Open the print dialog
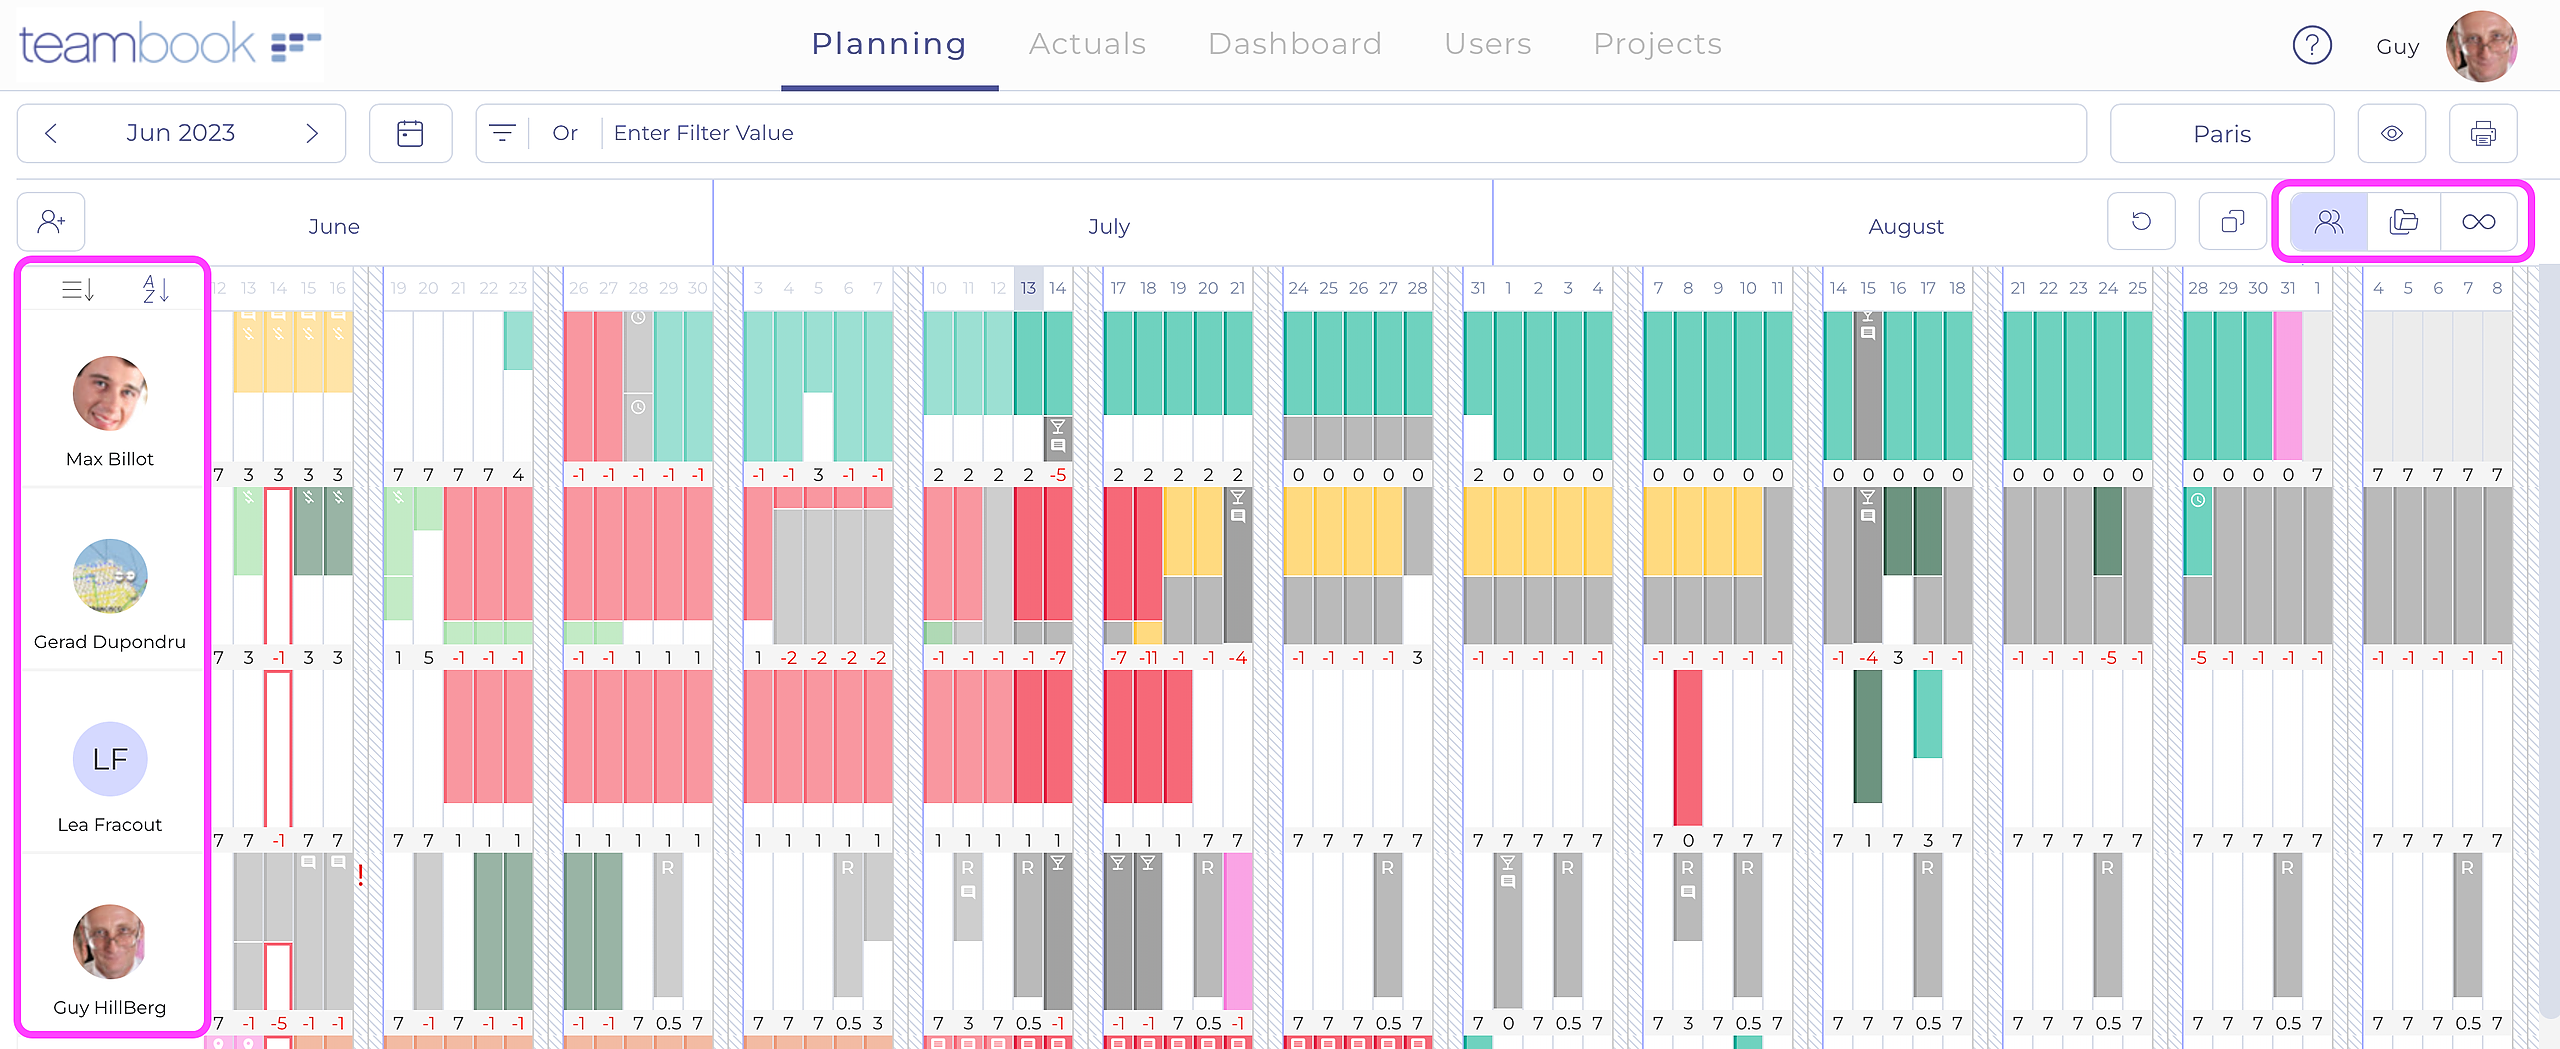 pyautogui.click(x=2483, y=133)
